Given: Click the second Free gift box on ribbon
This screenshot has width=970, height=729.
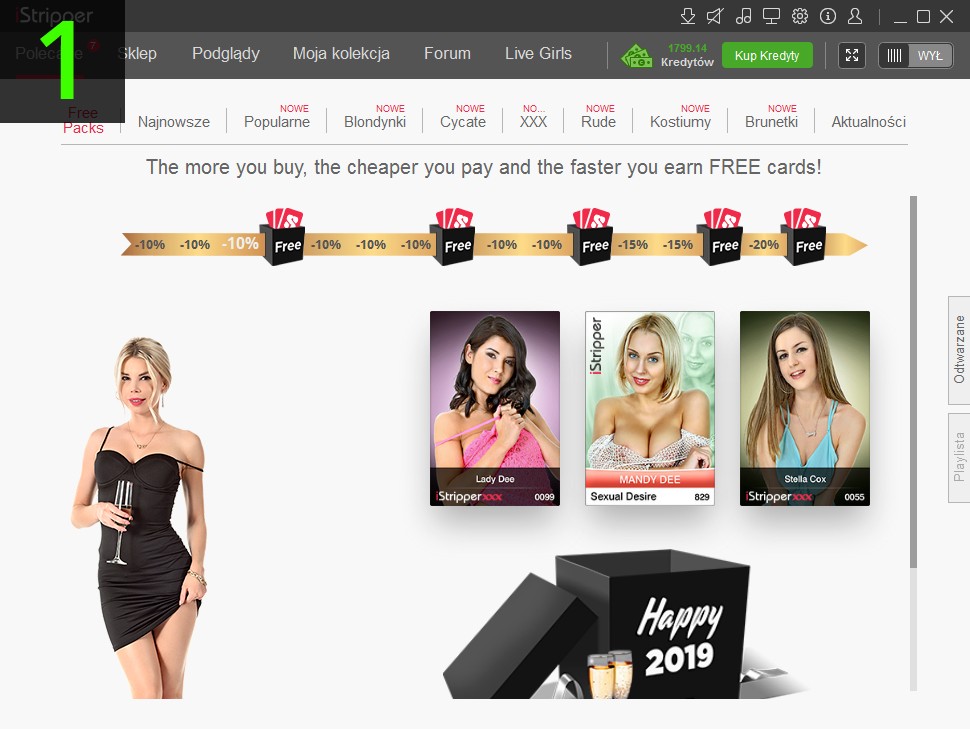Looking at the screenshot, I should point(454,238).
